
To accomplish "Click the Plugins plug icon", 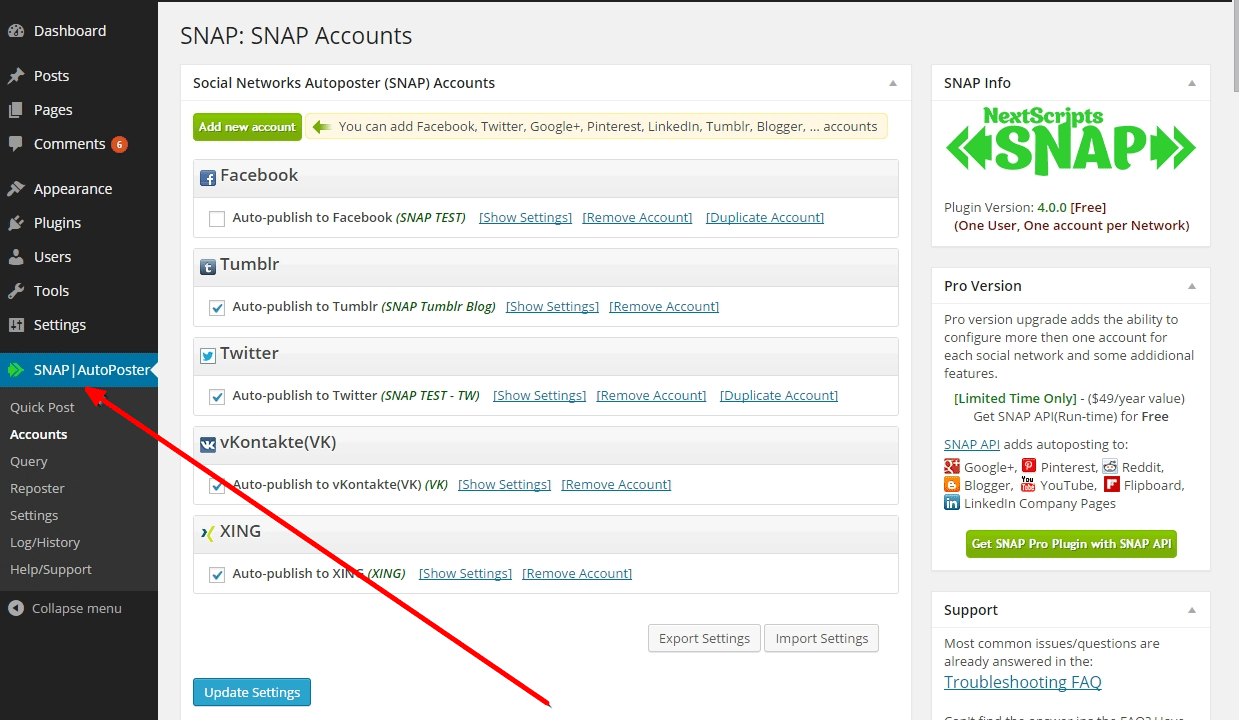I will click(16, 223).
